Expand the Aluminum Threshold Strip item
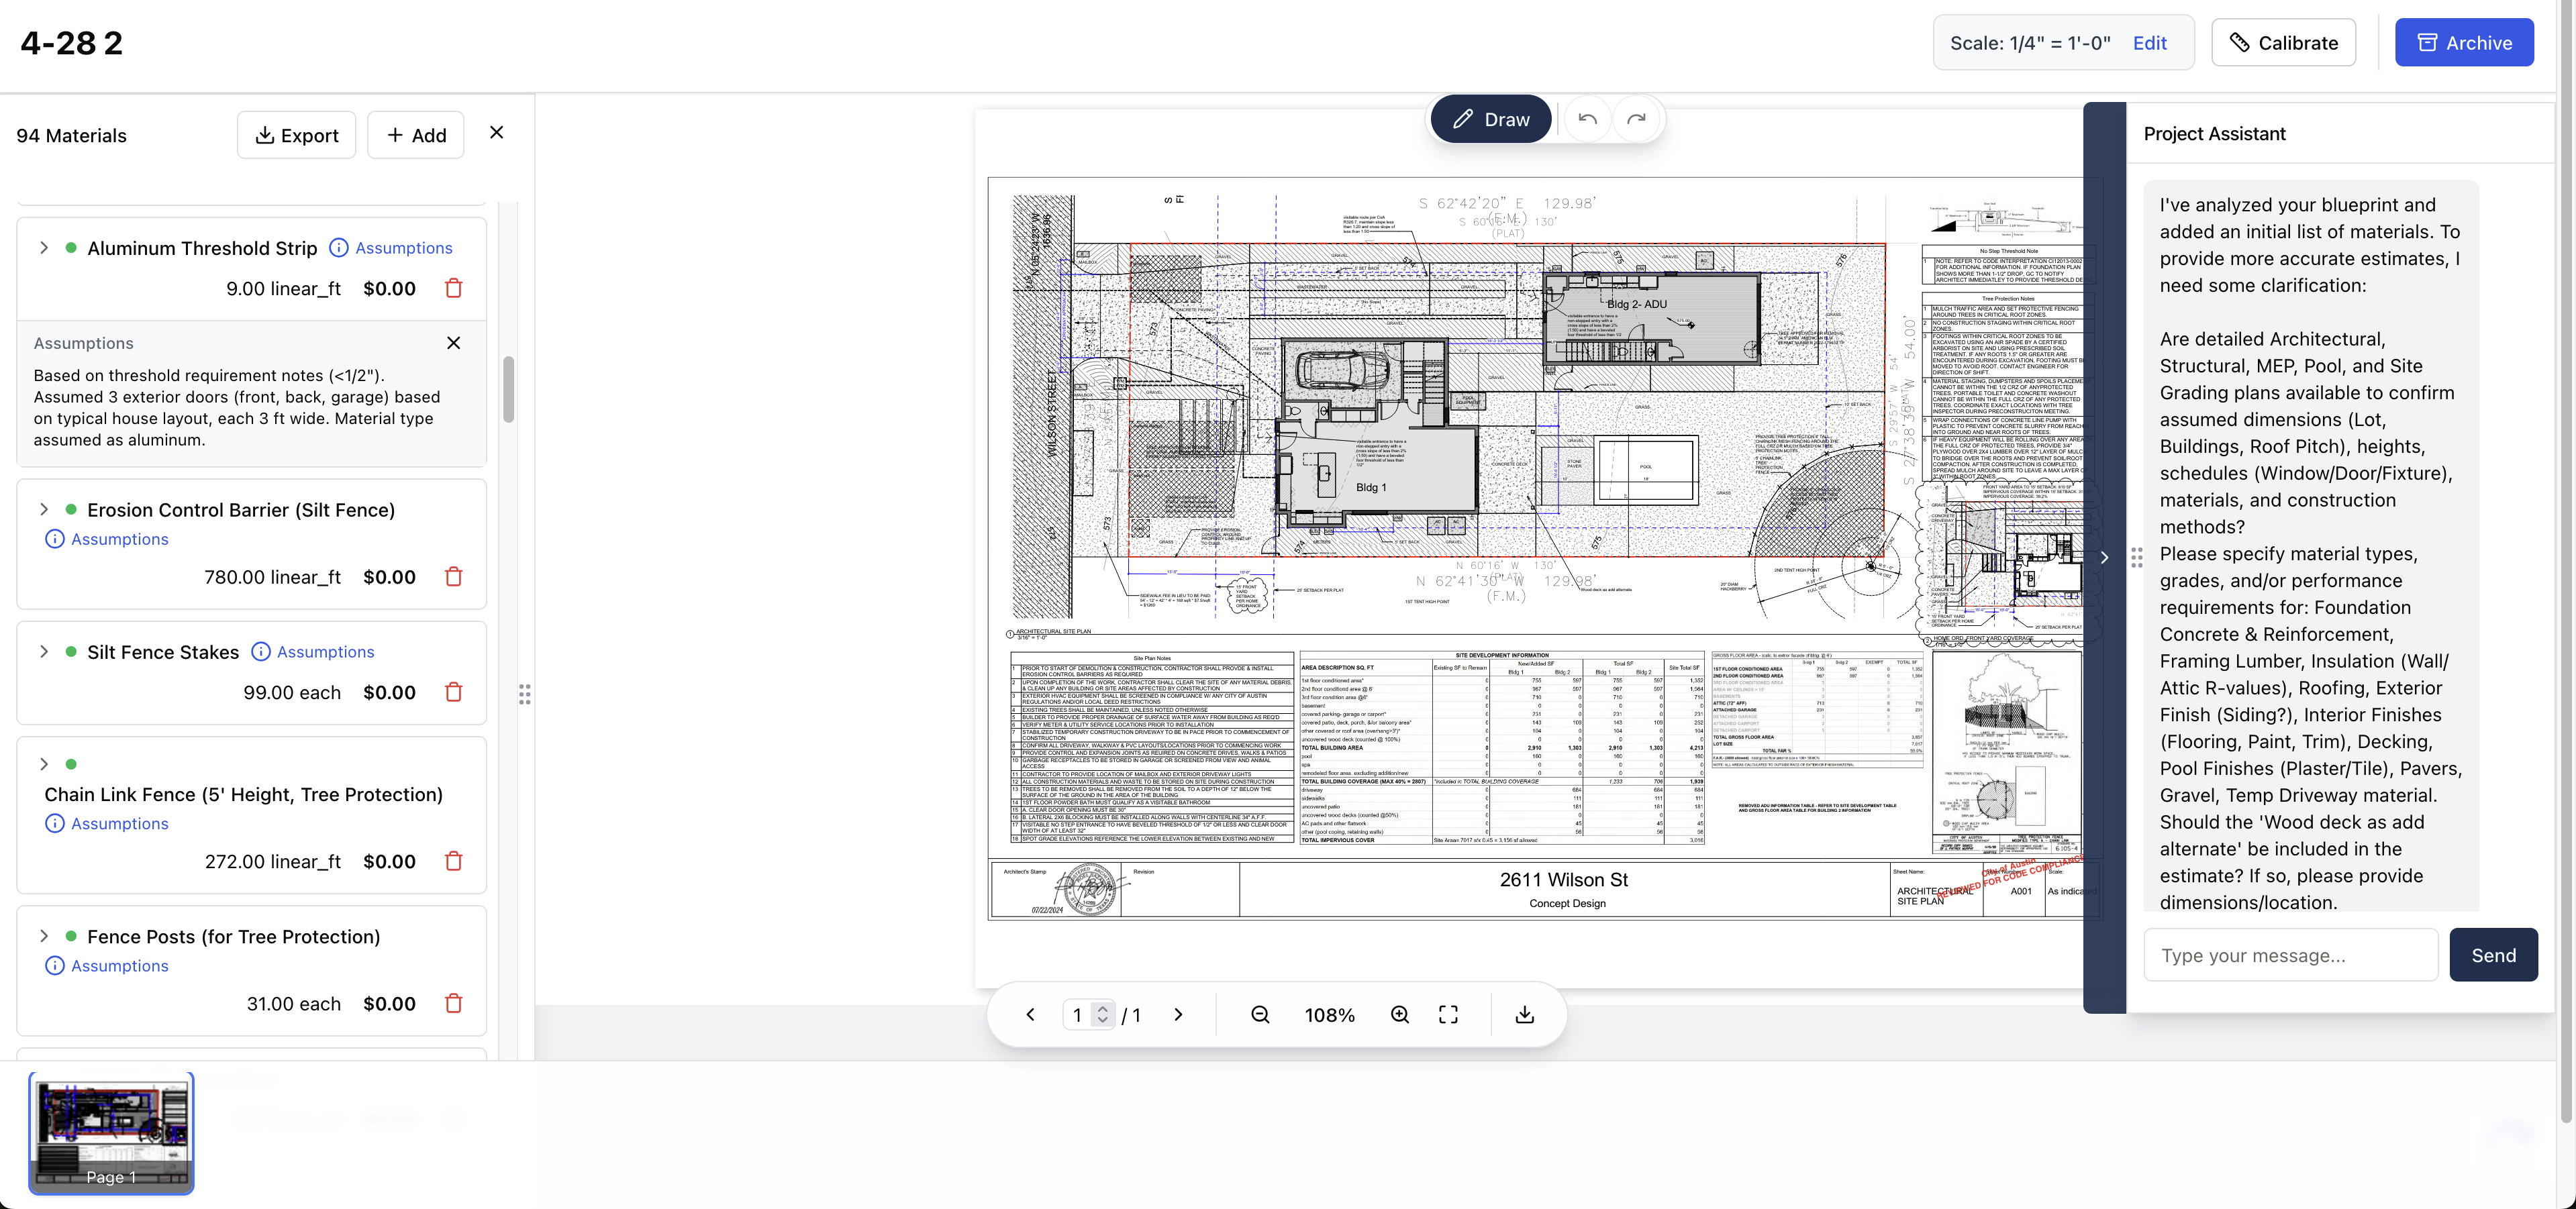Screen dimensions: 2576x1209 click(x=44, y=247)
